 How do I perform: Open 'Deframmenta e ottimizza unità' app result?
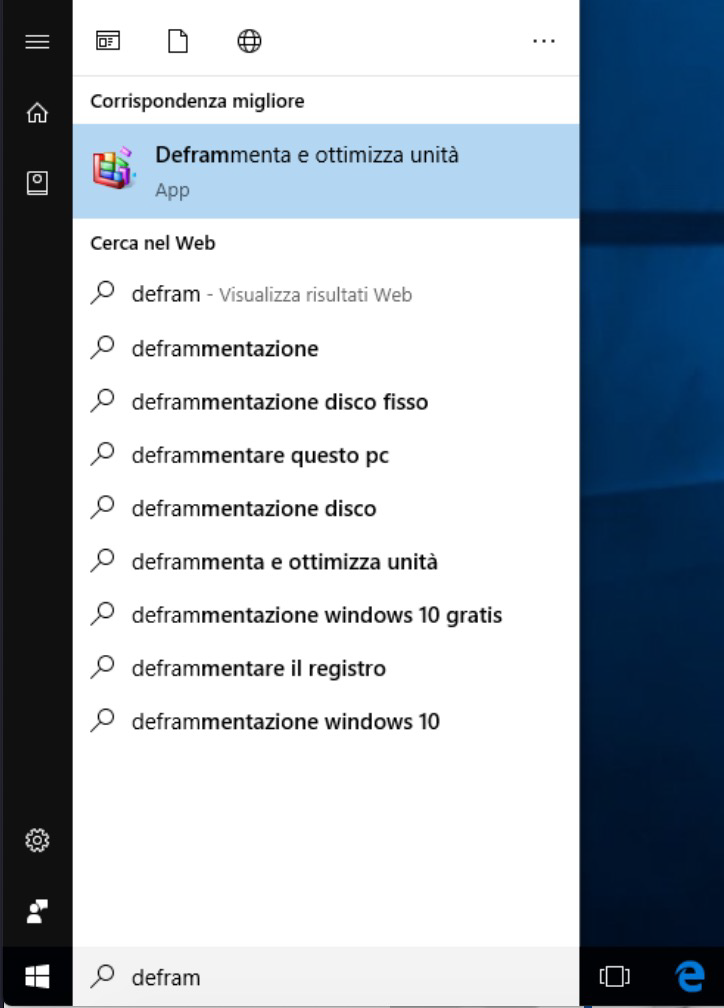pyautogui.click(x=326, y=171)
